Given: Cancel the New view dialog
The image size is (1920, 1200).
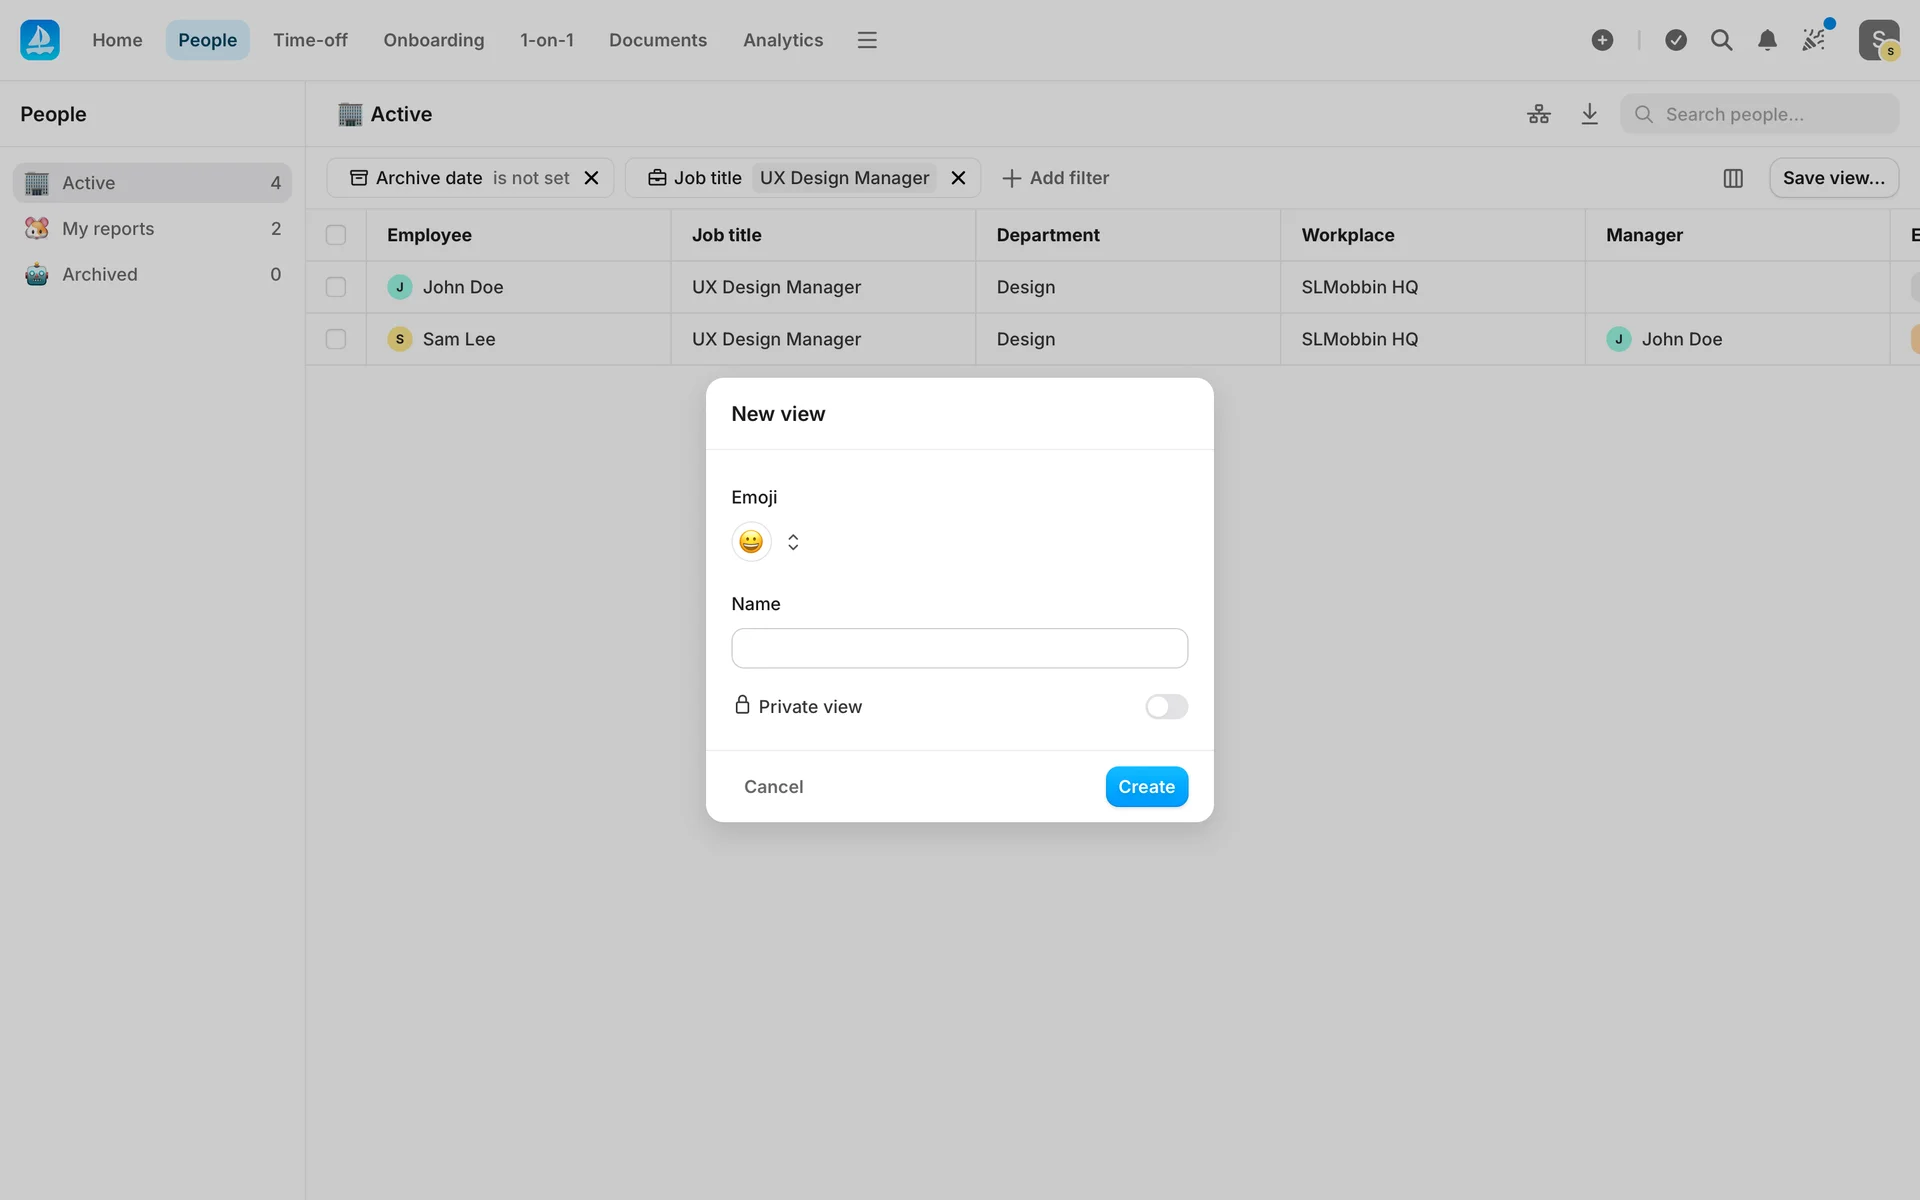Looking at the screenshot, I should (x=773, y=787).
